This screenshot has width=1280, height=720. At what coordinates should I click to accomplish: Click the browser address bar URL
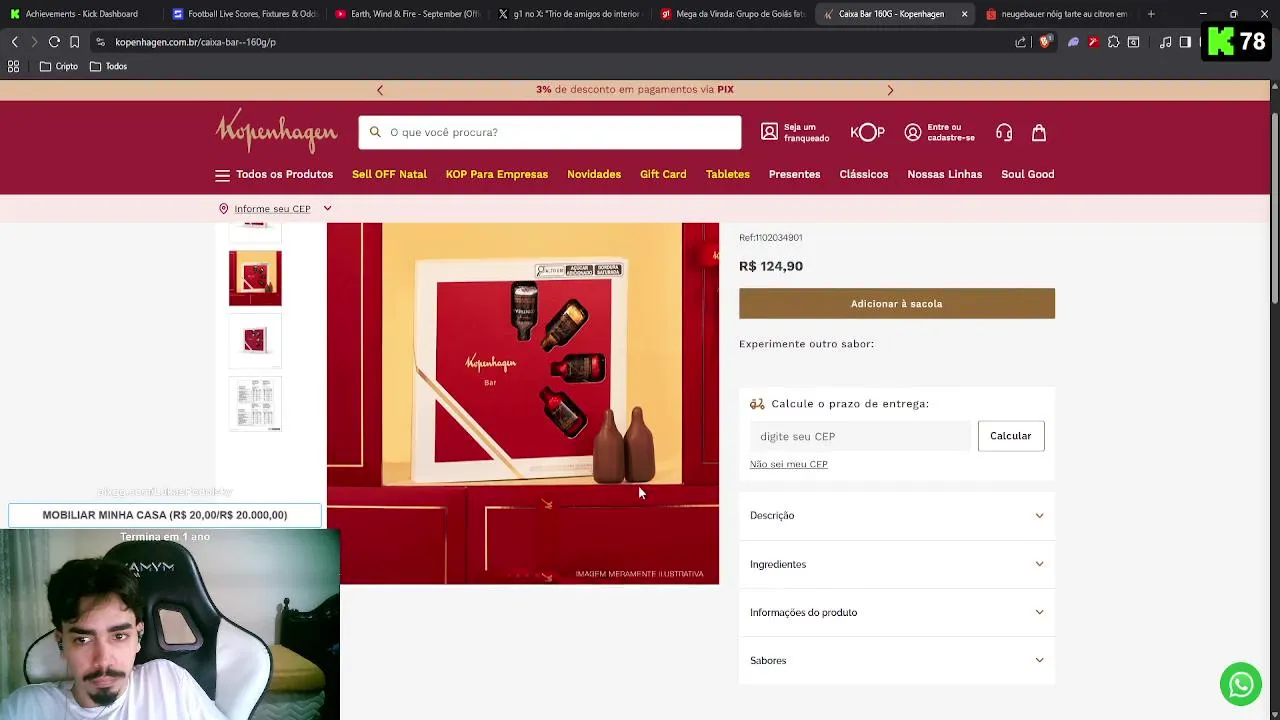[196, 42]
